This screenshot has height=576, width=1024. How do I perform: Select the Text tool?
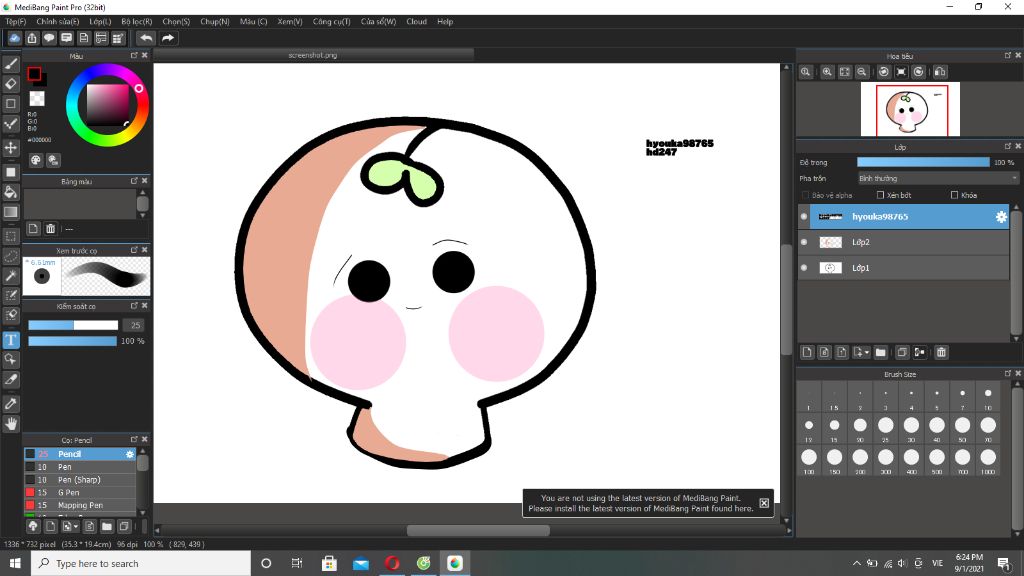pyautogui.click(x=11, y=340)
